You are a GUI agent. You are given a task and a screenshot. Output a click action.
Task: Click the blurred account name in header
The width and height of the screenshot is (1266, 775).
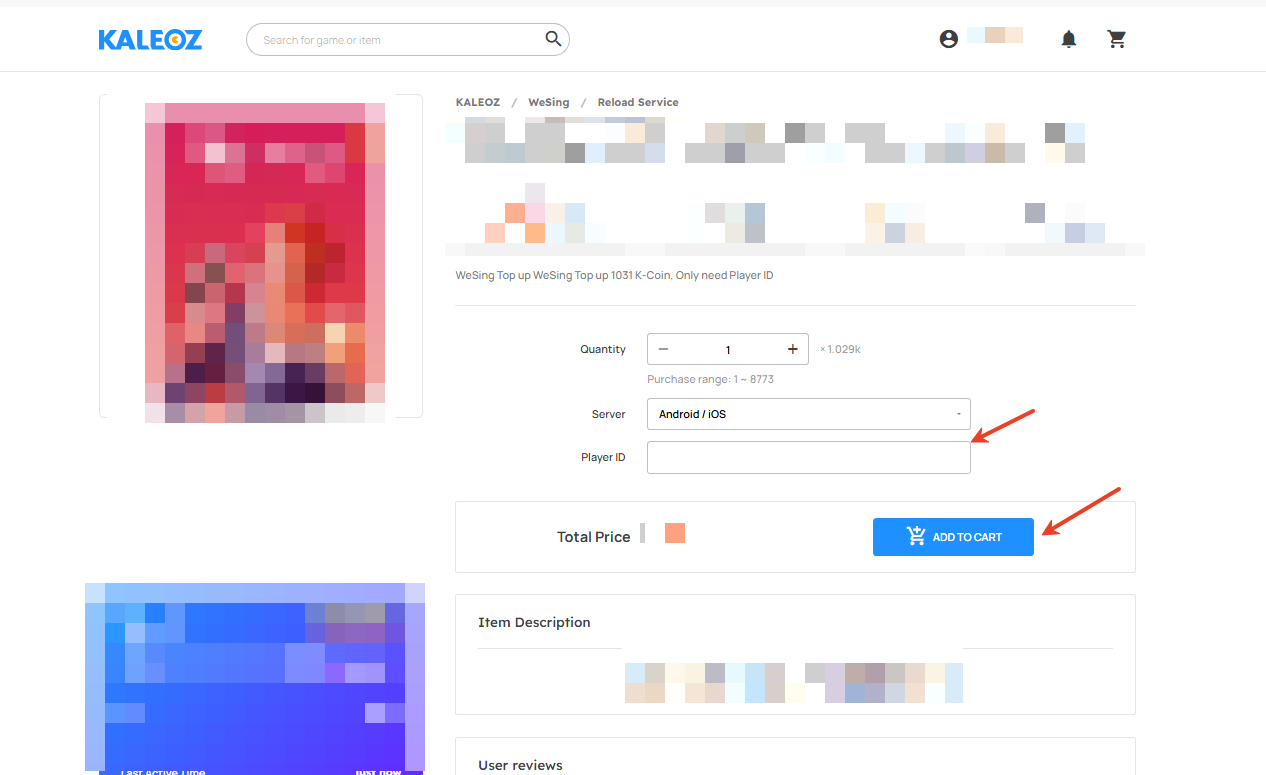pyautogui.click(x=994, y=34)
